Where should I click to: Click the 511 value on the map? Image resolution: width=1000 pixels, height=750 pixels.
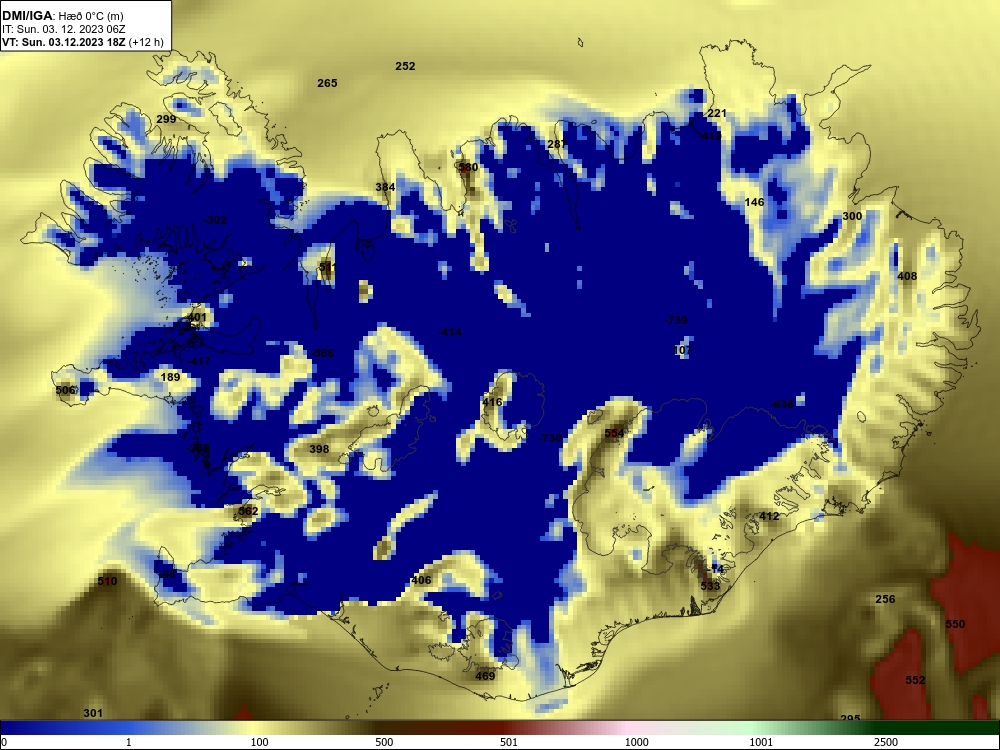click(x=327, y=267)
